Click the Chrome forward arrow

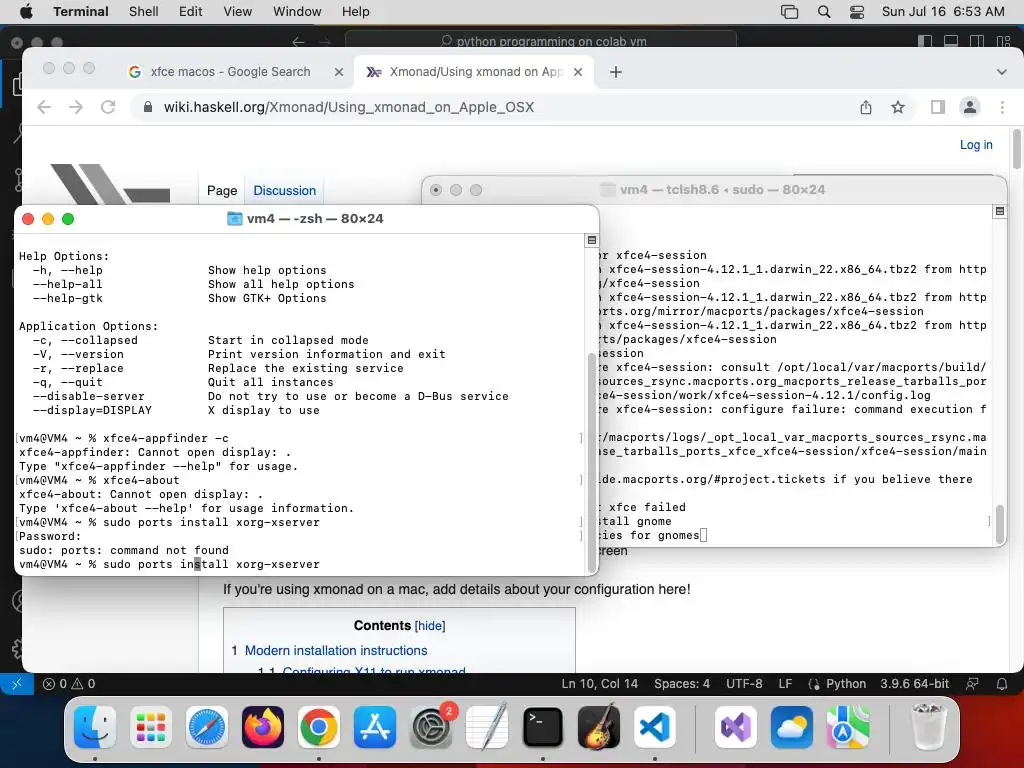76,107
